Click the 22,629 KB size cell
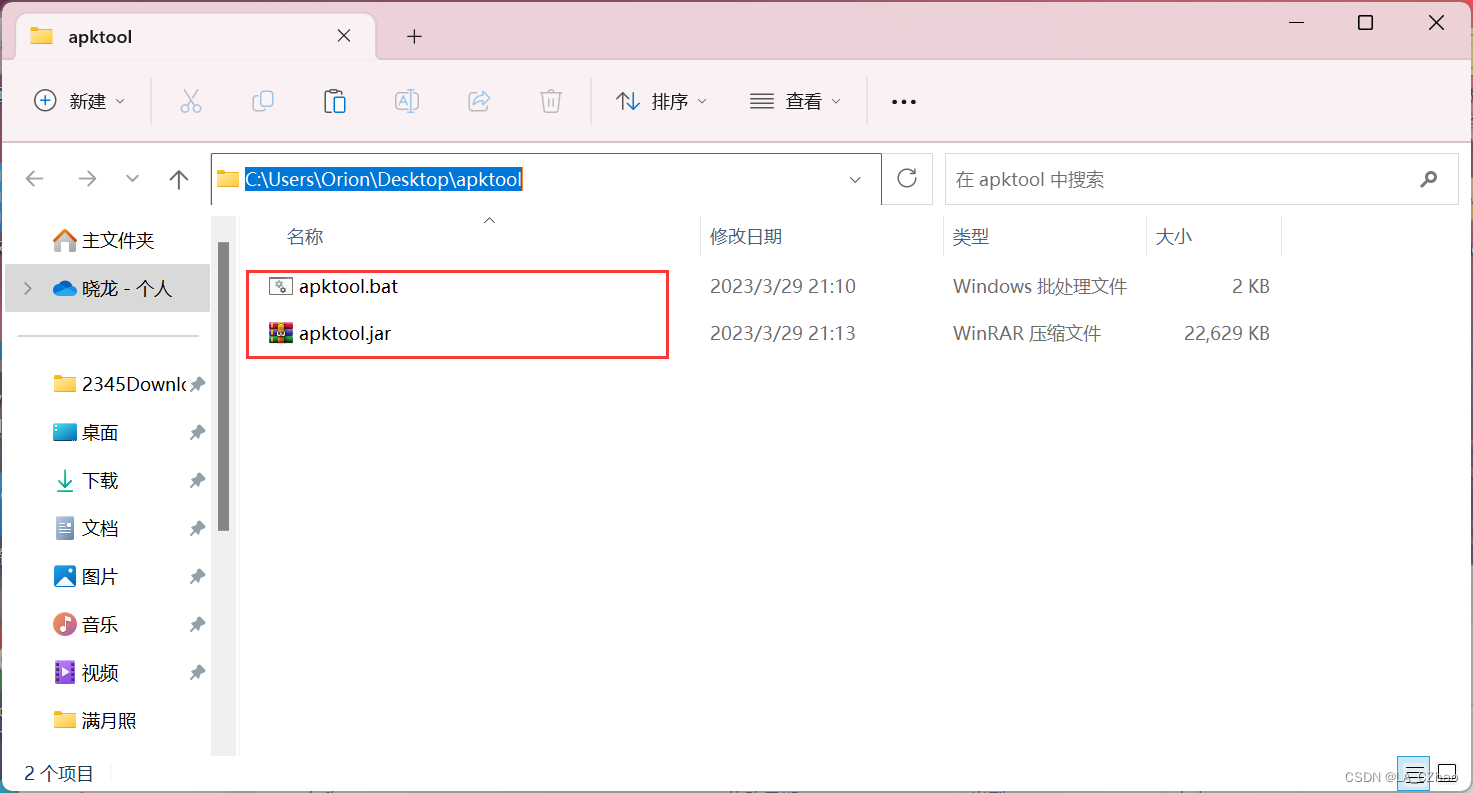 pos(1227,333)
